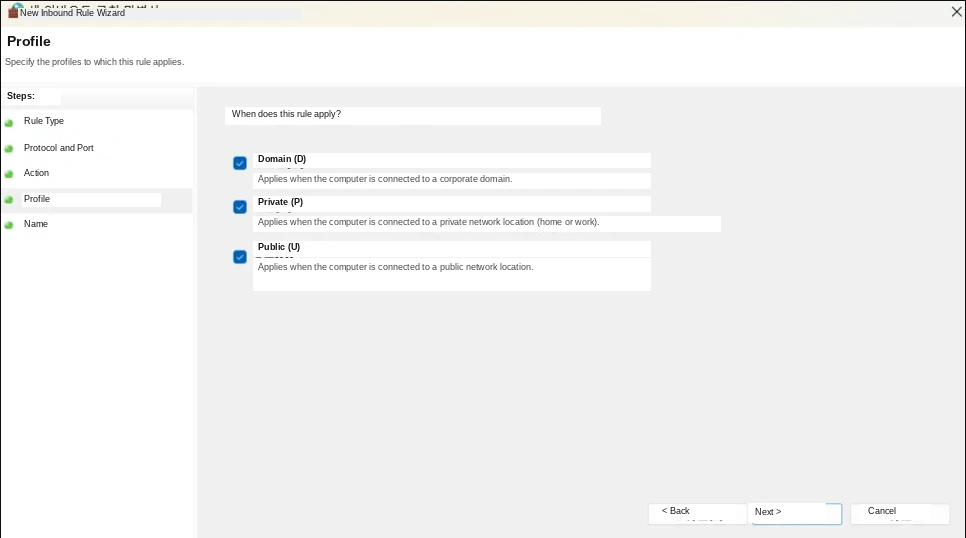Go back with the < Back button
The image size is (966, 538).
click(697, 513)
